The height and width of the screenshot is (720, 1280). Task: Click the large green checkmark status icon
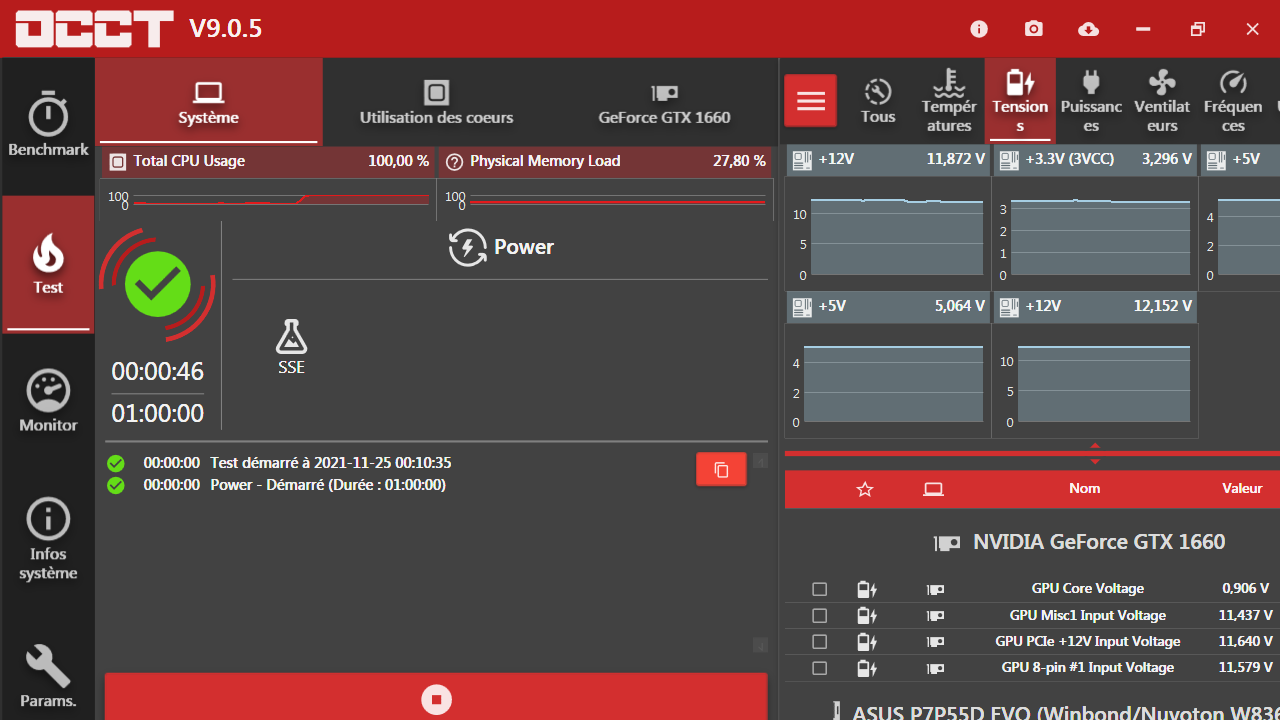click(158, 284)
